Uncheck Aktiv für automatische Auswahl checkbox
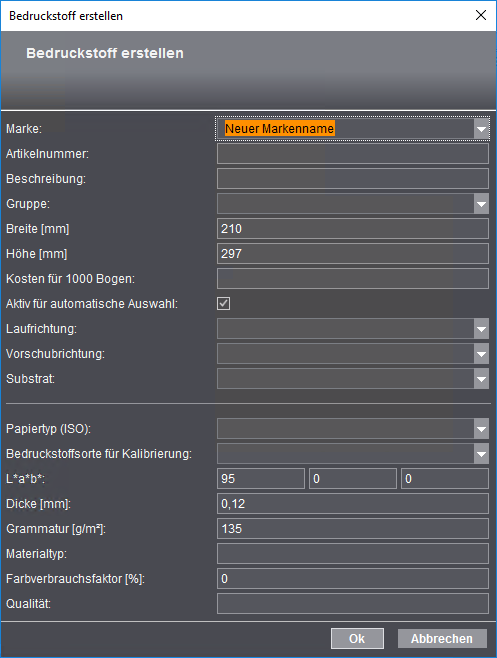 [x=224, y=303]
